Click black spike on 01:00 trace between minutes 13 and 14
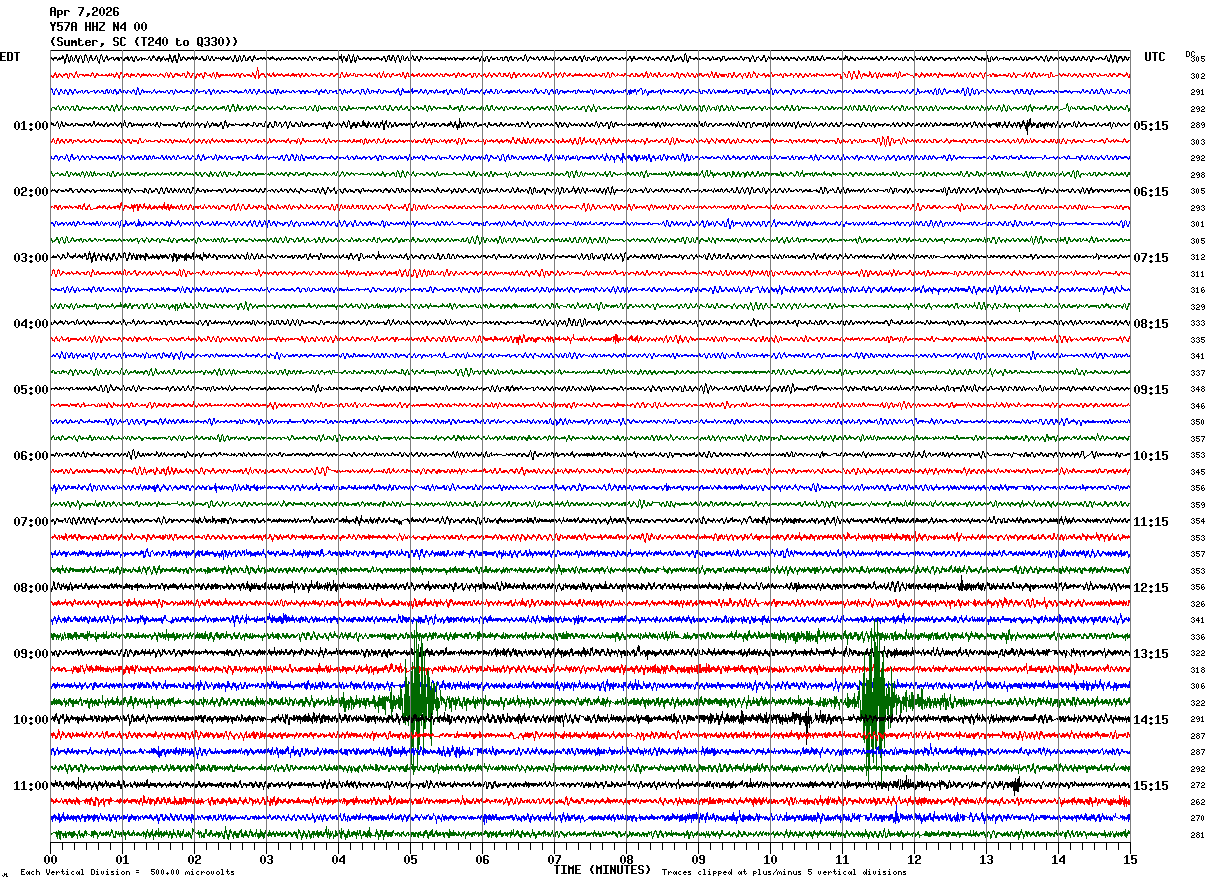Viewport: 1210px width, 886px height. pos(1027,125)
